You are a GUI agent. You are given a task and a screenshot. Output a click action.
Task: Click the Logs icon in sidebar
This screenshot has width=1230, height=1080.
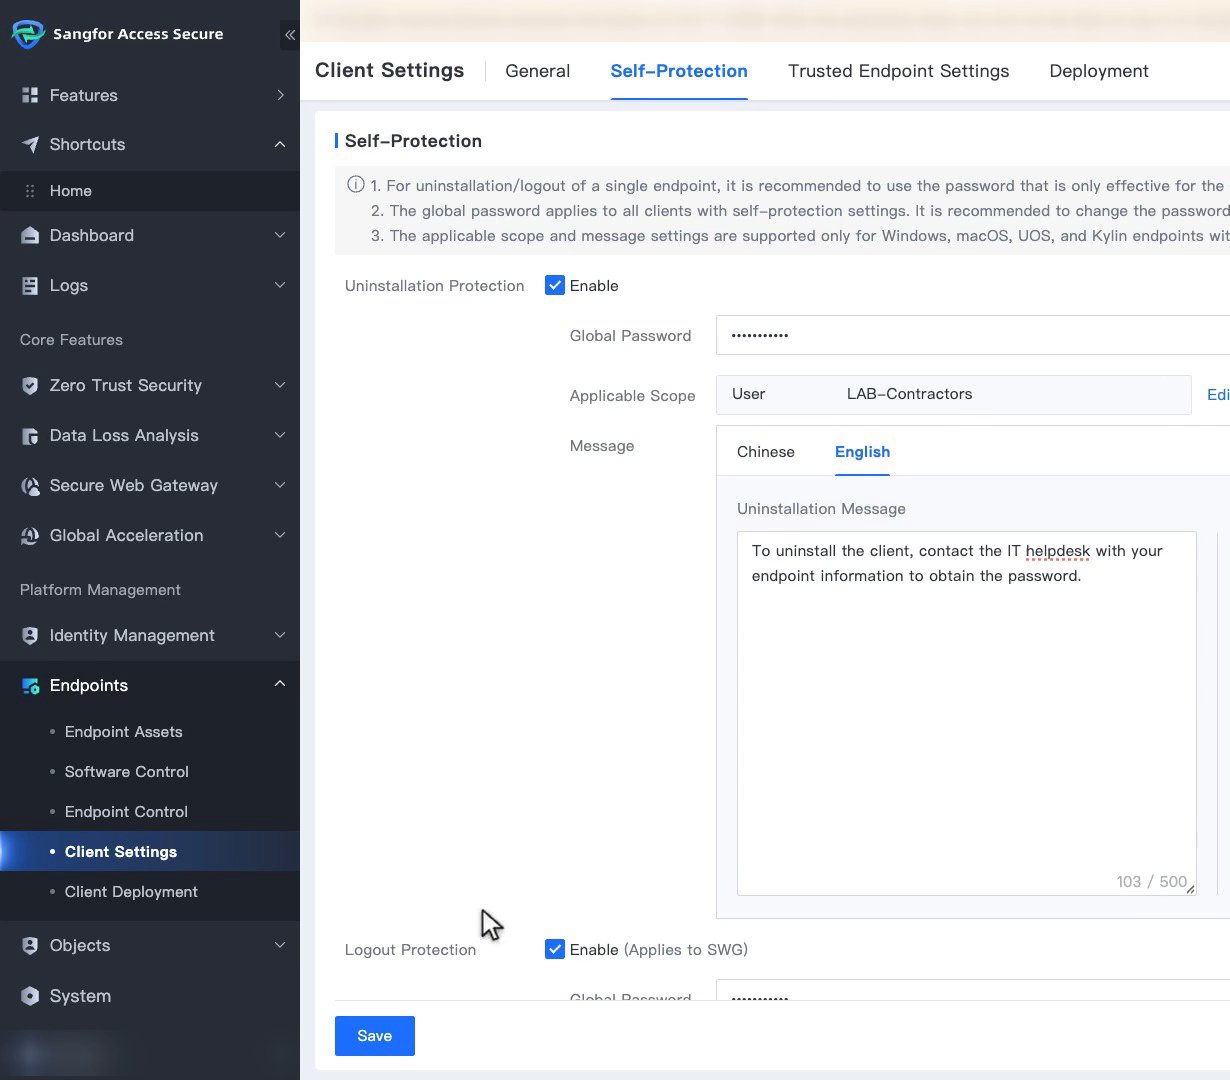30,285
